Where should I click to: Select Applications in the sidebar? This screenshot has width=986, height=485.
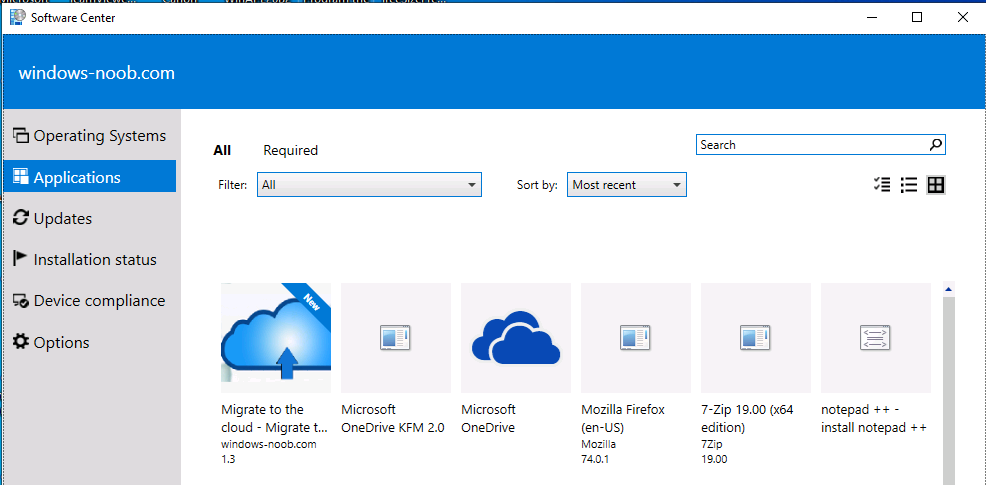tap(90, 177)
